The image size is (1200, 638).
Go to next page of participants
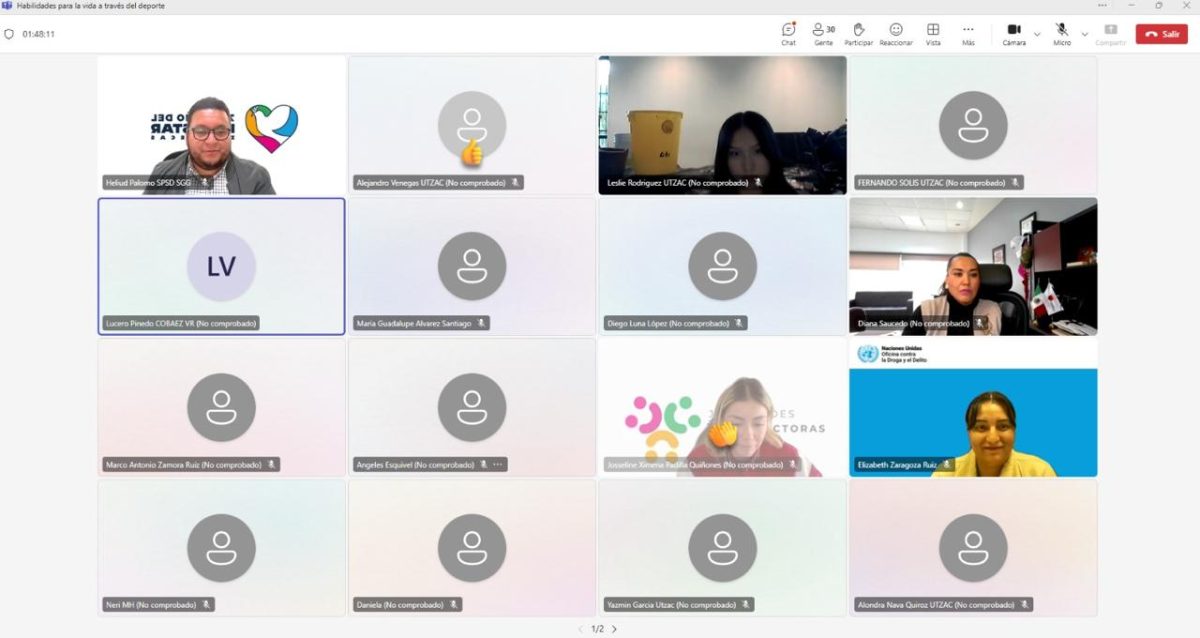614,629
